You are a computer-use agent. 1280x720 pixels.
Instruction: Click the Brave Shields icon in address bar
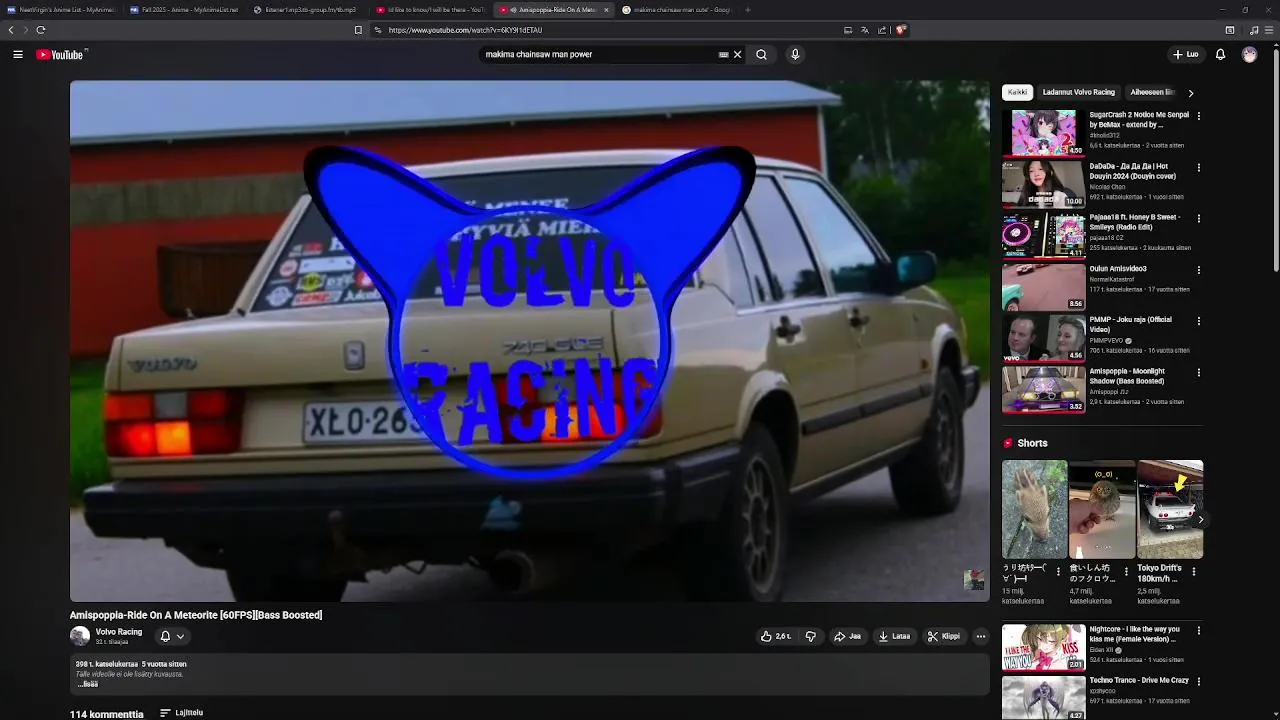pyautogui.click(x=900, y=30)
